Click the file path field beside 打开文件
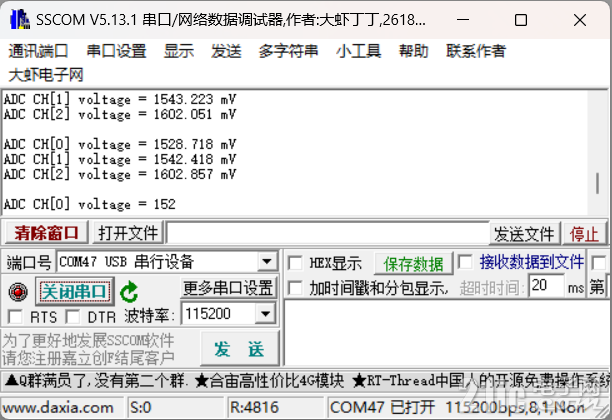612x420 pixels. 327,233
